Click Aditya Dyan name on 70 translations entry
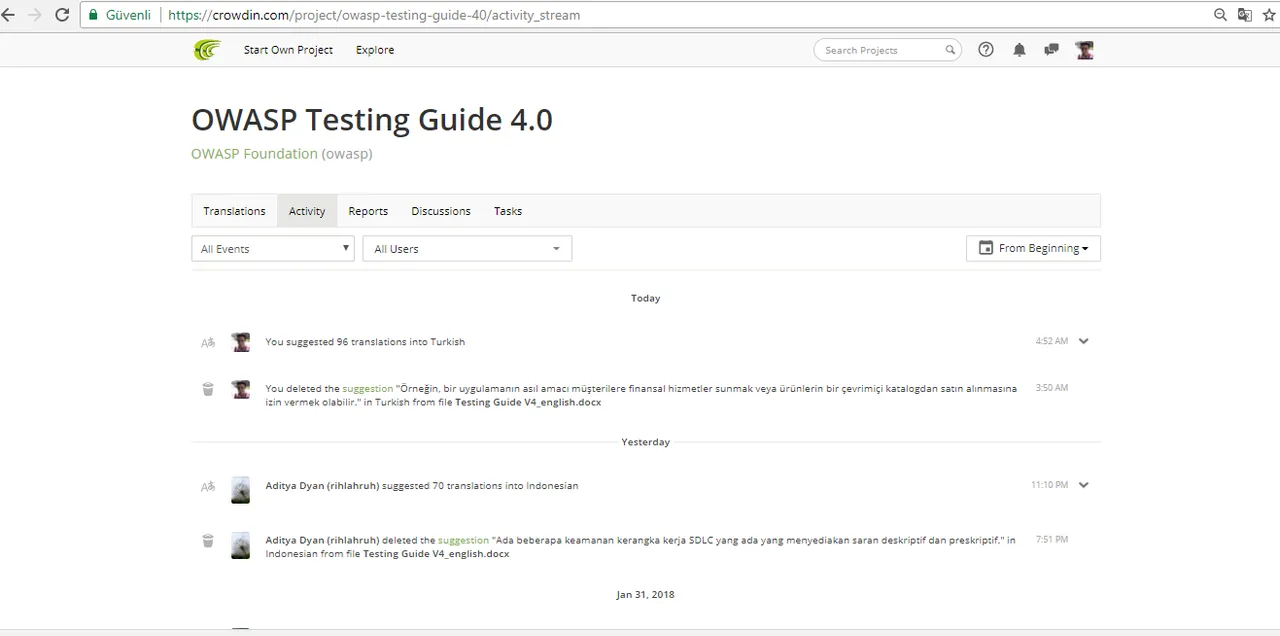This screenshot has height=636, width=1280. pyautogui.click(x=322, y=486)
